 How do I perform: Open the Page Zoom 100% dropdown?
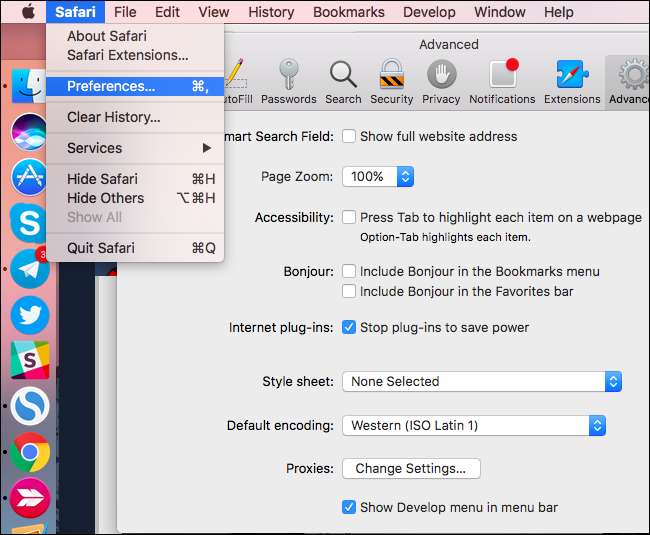click(x=378, y=177)
